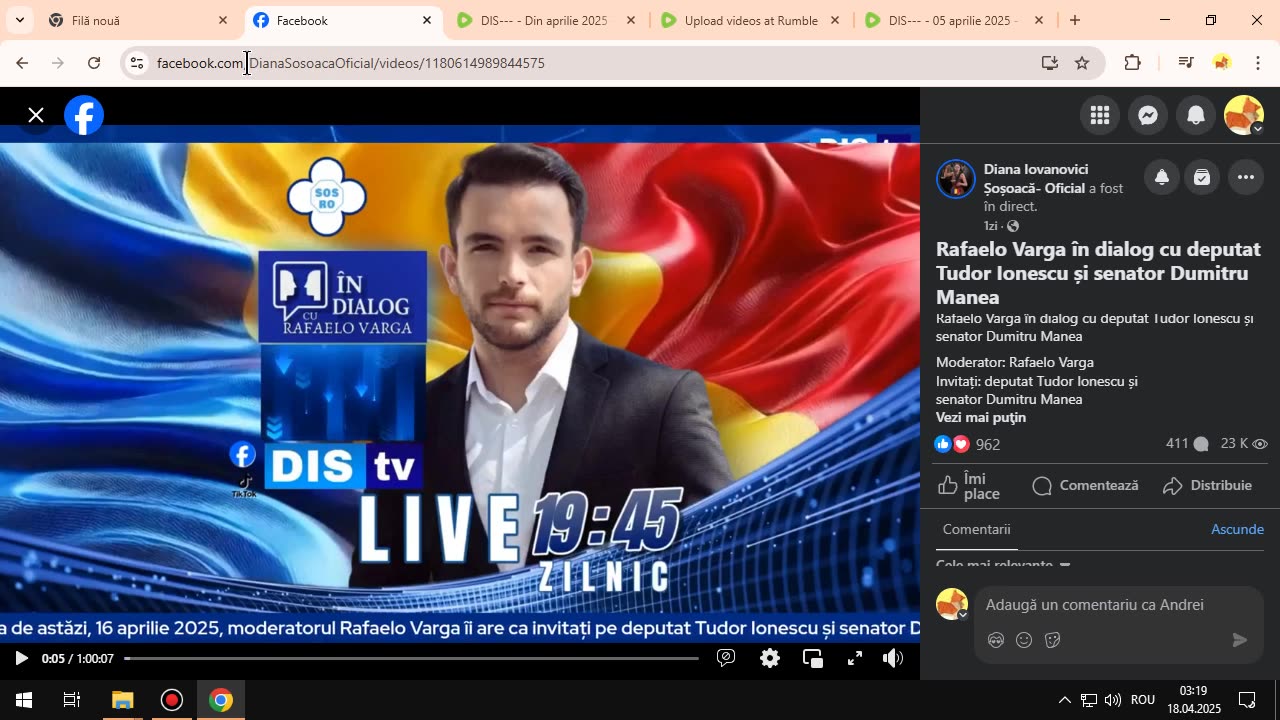The image size is (1280, 720).
Task: Open video settings gear
Action: coord(770,658)
